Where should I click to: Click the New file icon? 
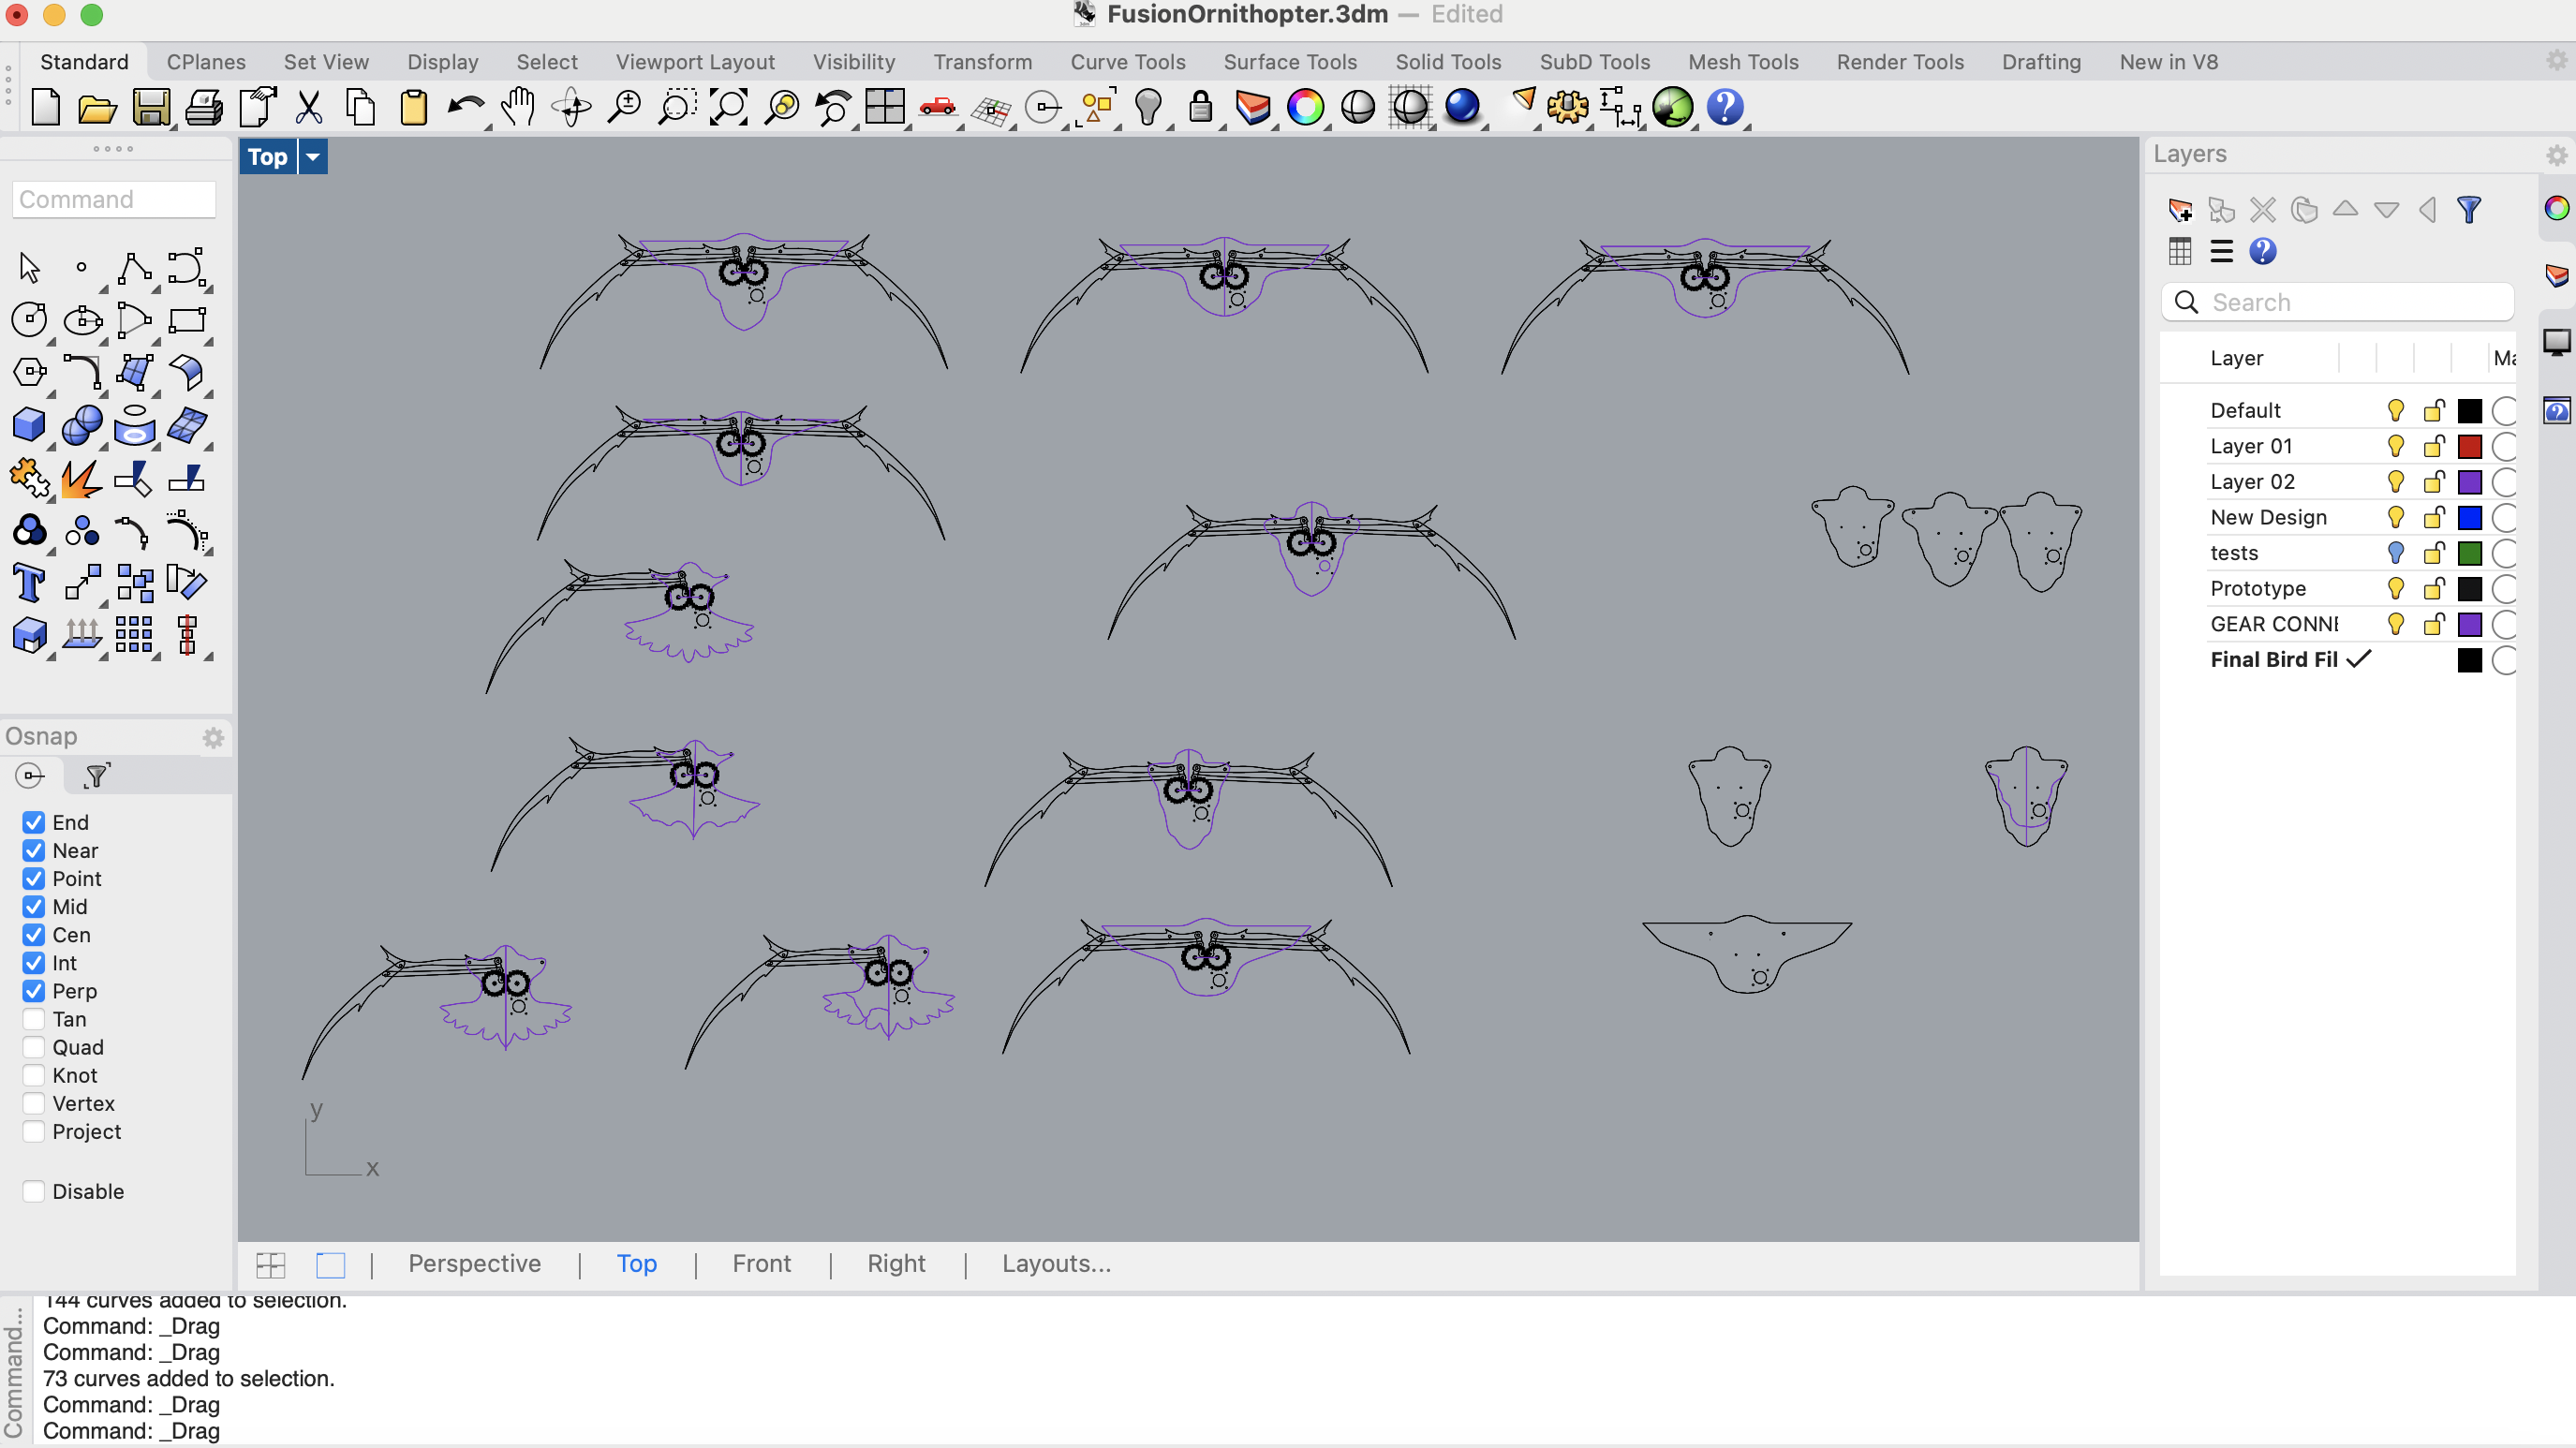coord(45,107)
